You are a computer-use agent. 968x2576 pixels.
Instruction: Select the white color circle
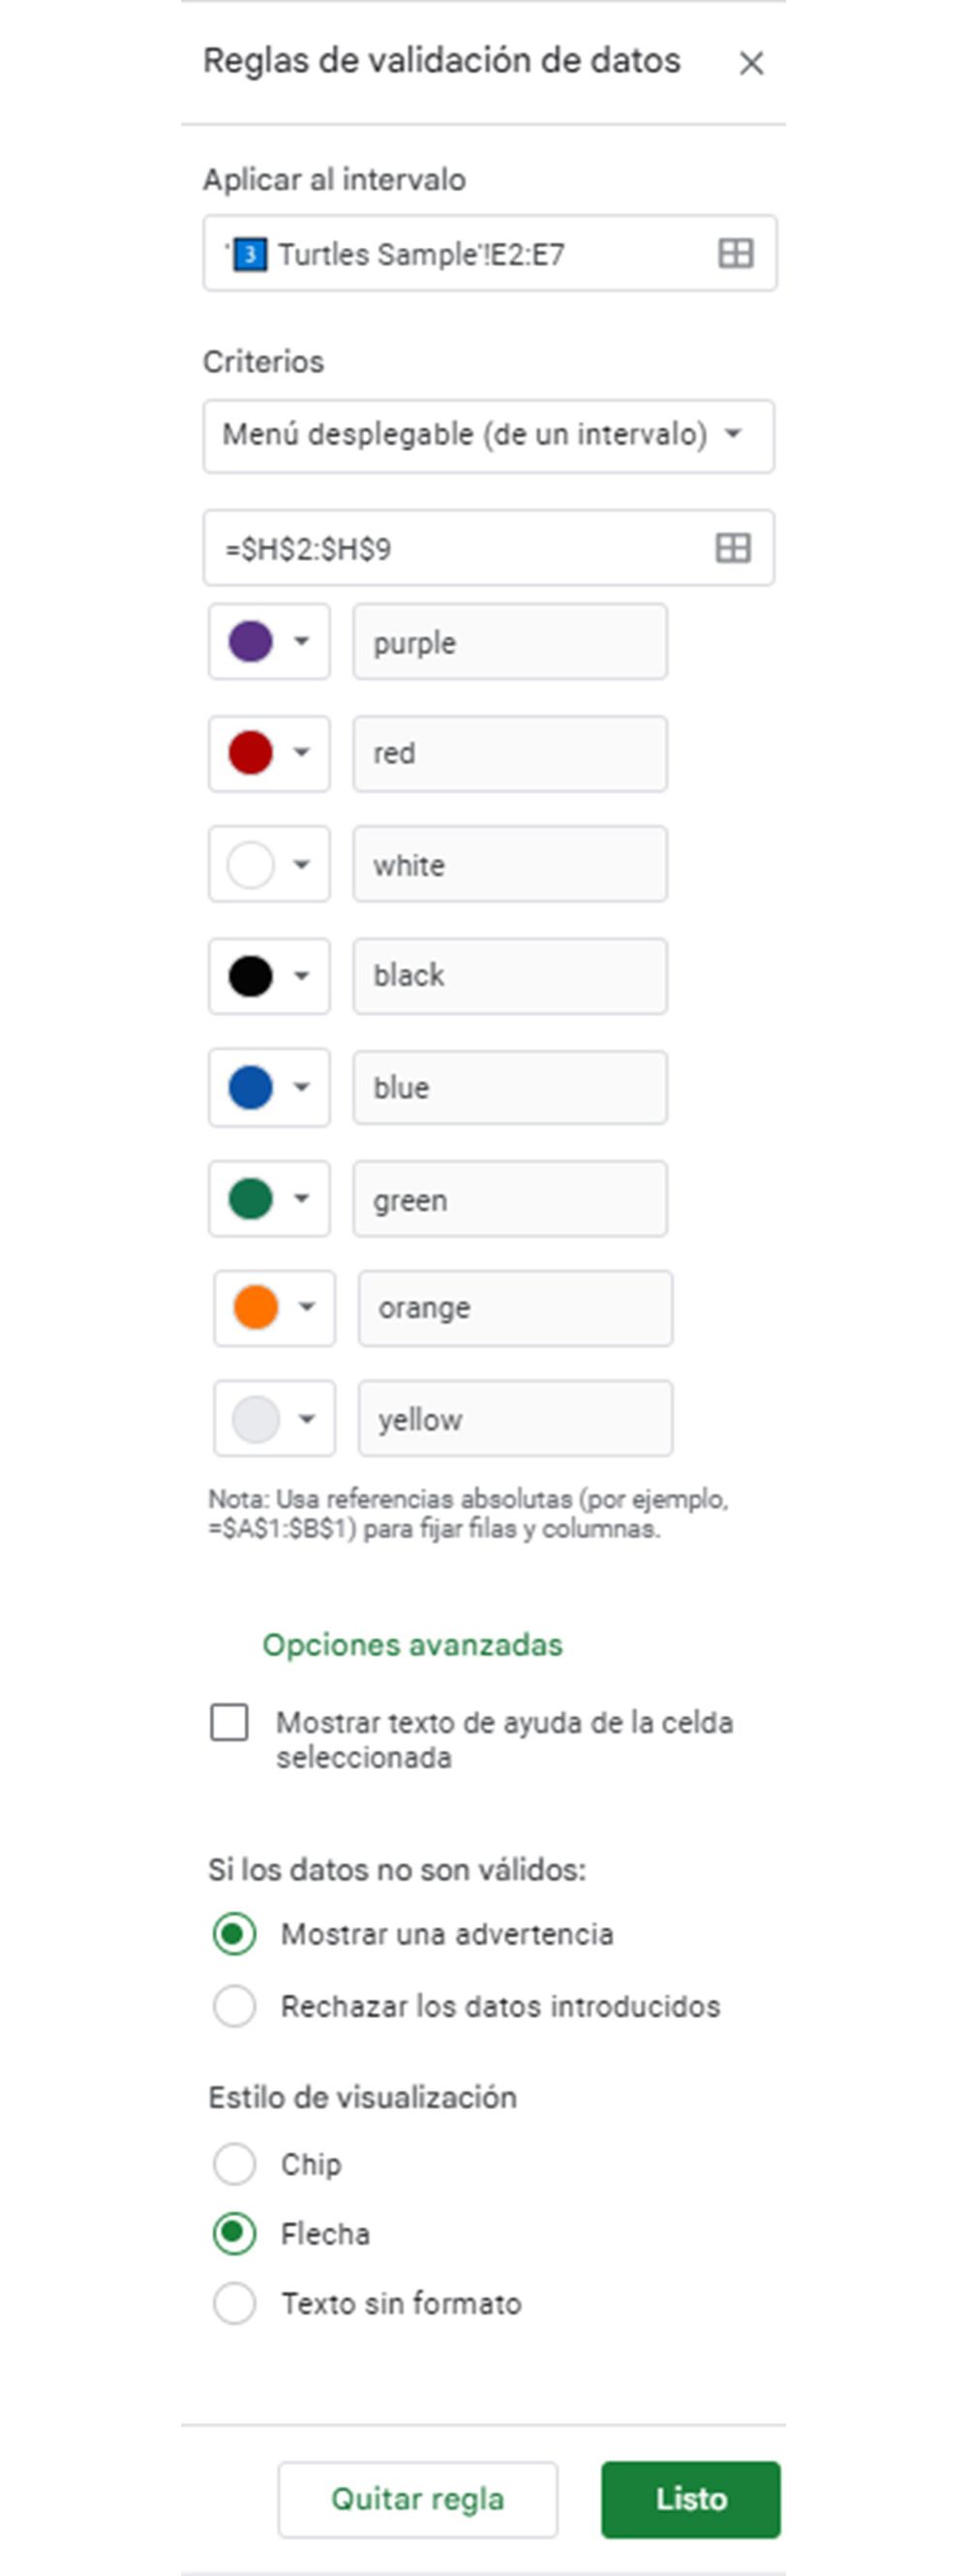click(248, 864)
